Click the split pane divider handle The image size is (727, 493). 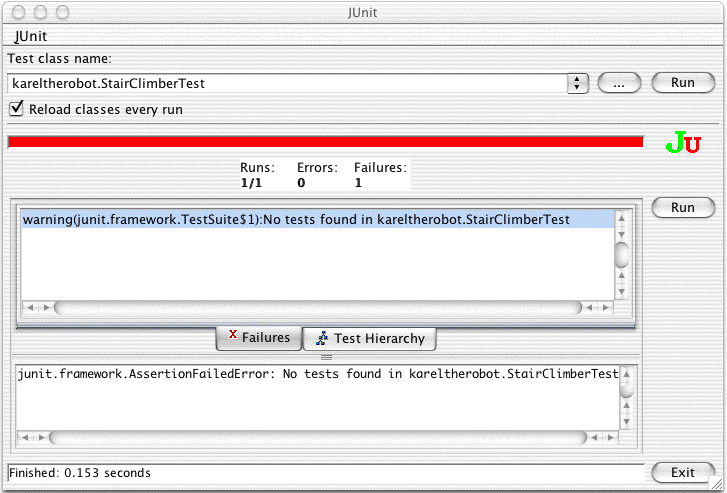tap(325, 356)
